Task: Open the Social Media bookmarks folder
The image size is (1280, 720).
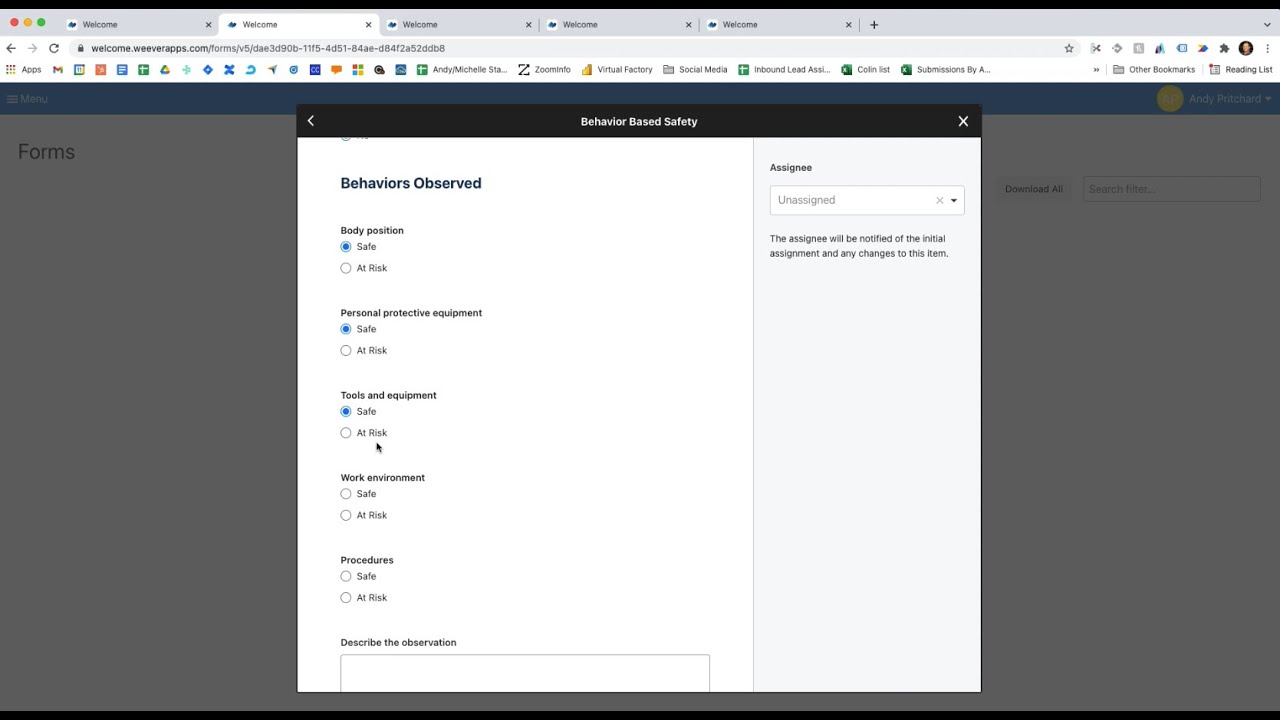Action: tap(695, 70)
